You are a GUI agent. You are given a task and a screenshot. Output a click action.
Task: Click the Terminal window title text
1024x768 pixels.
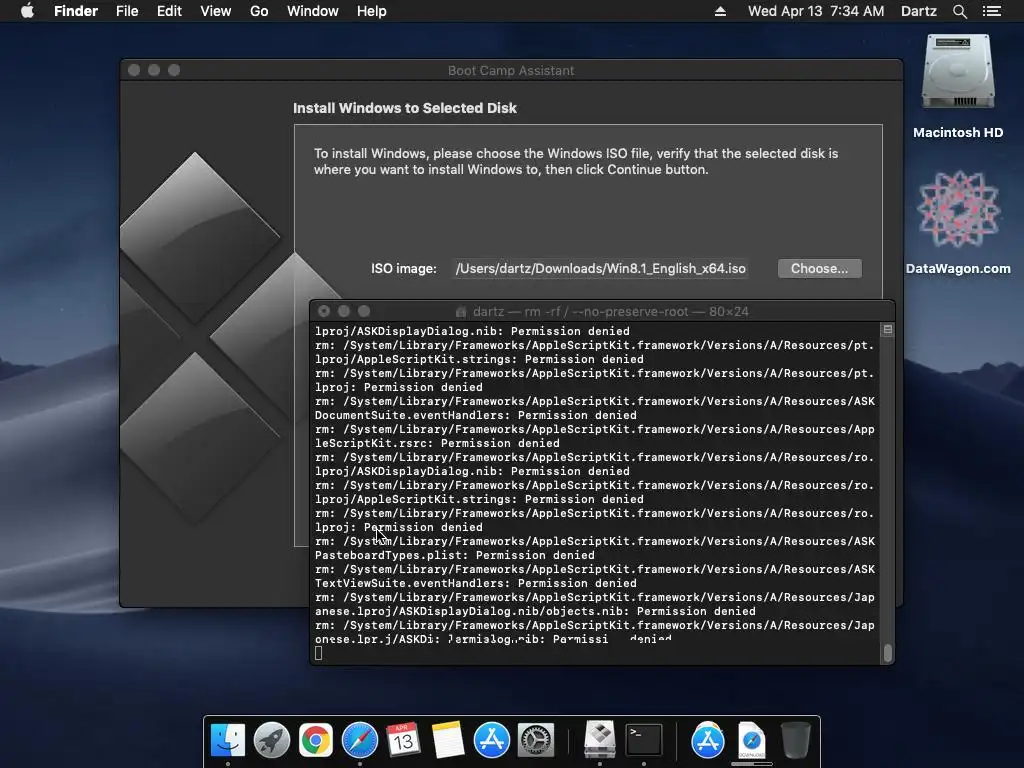tap(610, 312)
